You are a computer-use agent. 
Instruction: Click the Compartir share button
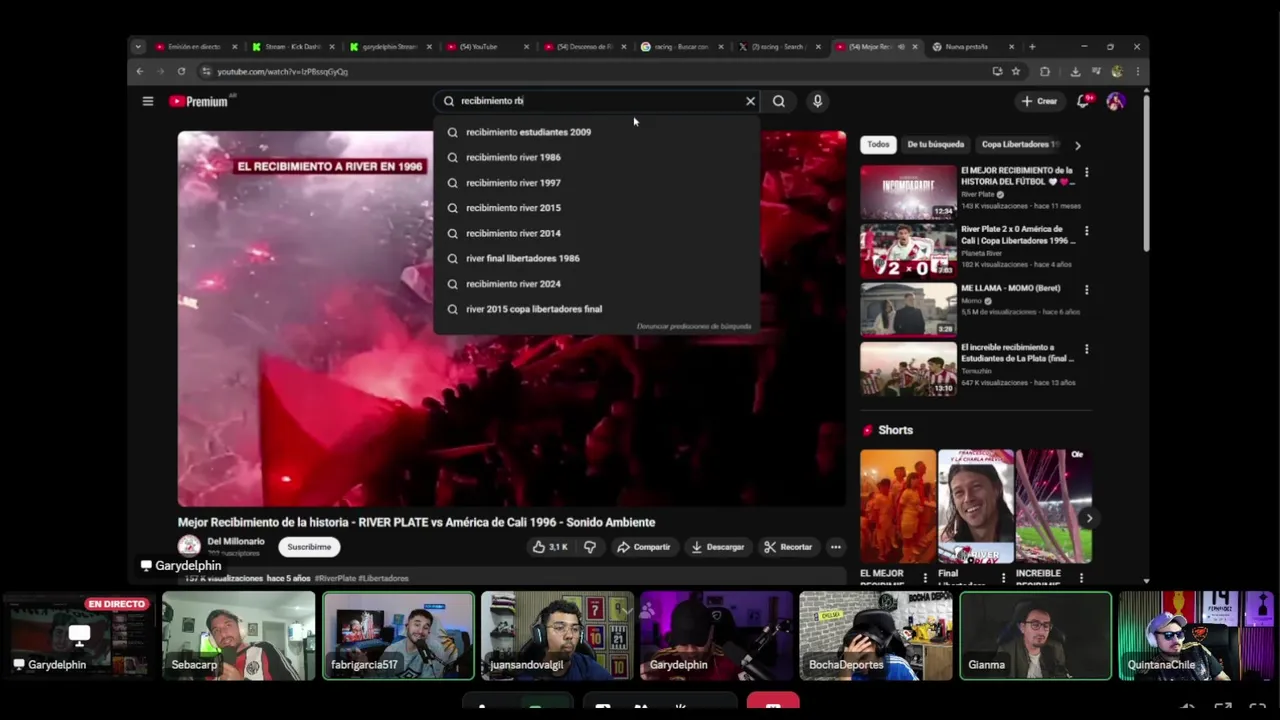click(x=644, y=547)
